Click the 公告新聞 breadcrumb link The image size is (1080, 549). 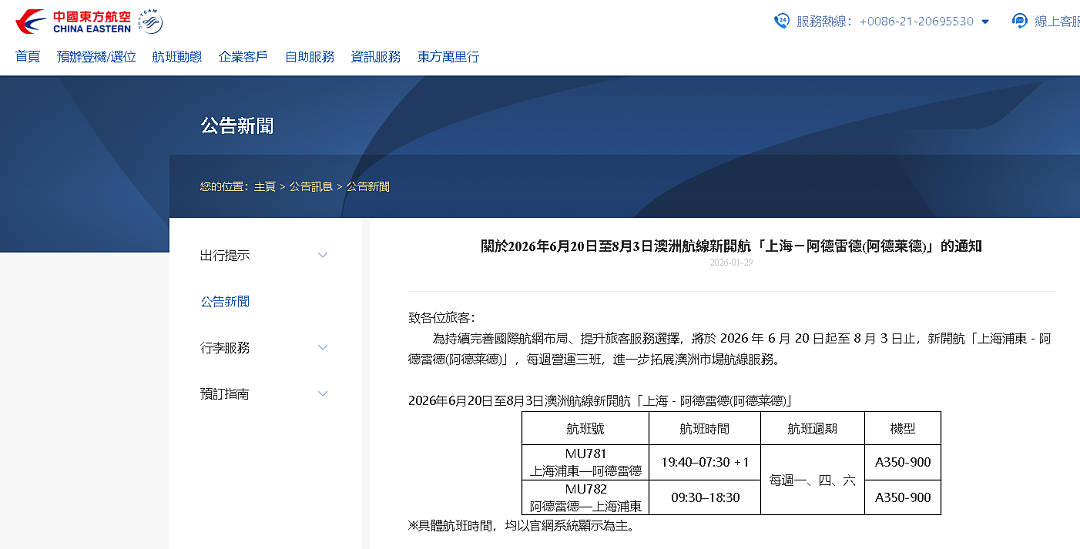tap(368, 187)
